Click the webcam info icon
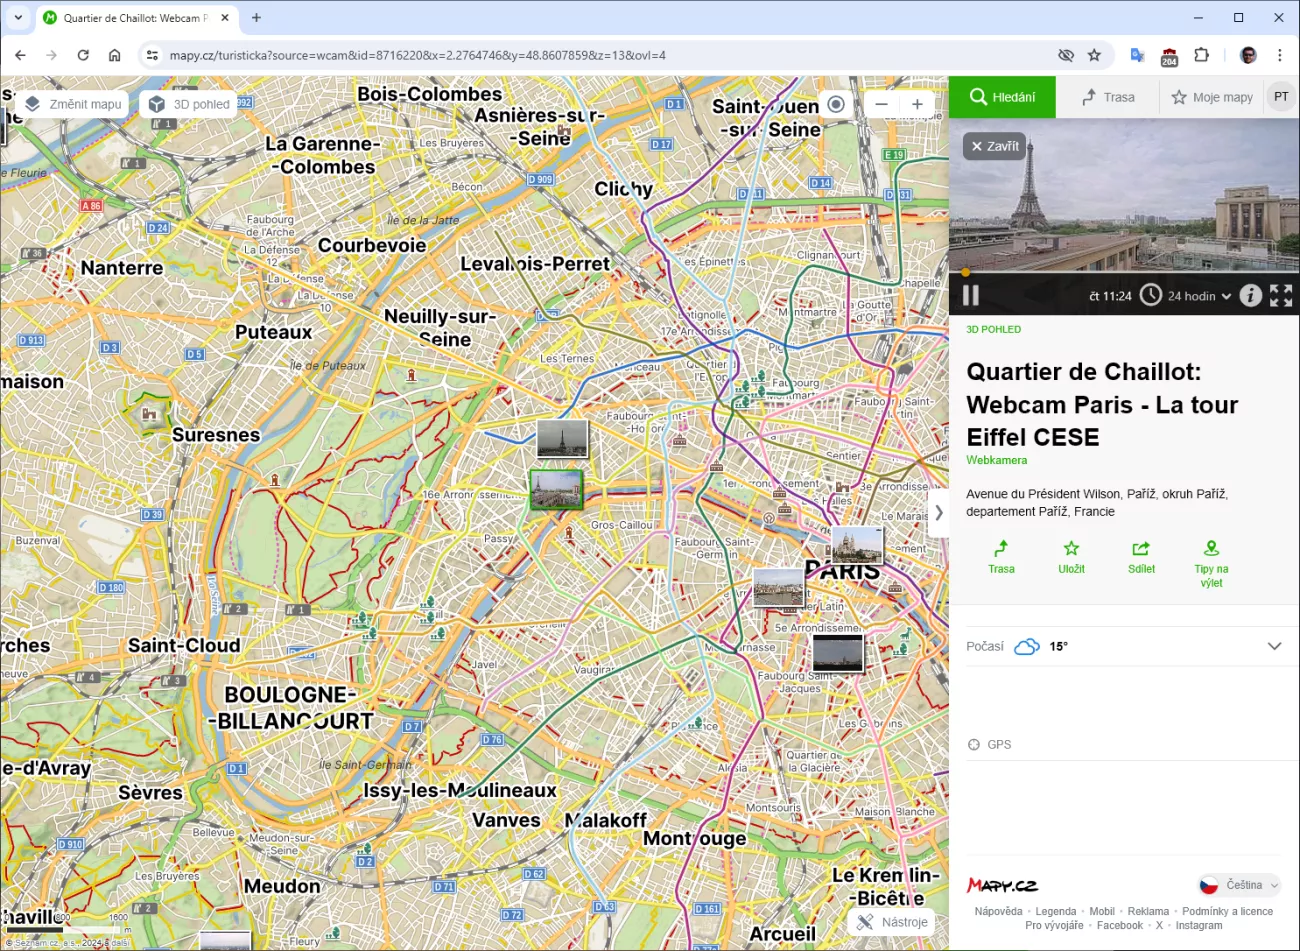This screenshot has width=1300, height=951. [1250, 295]
